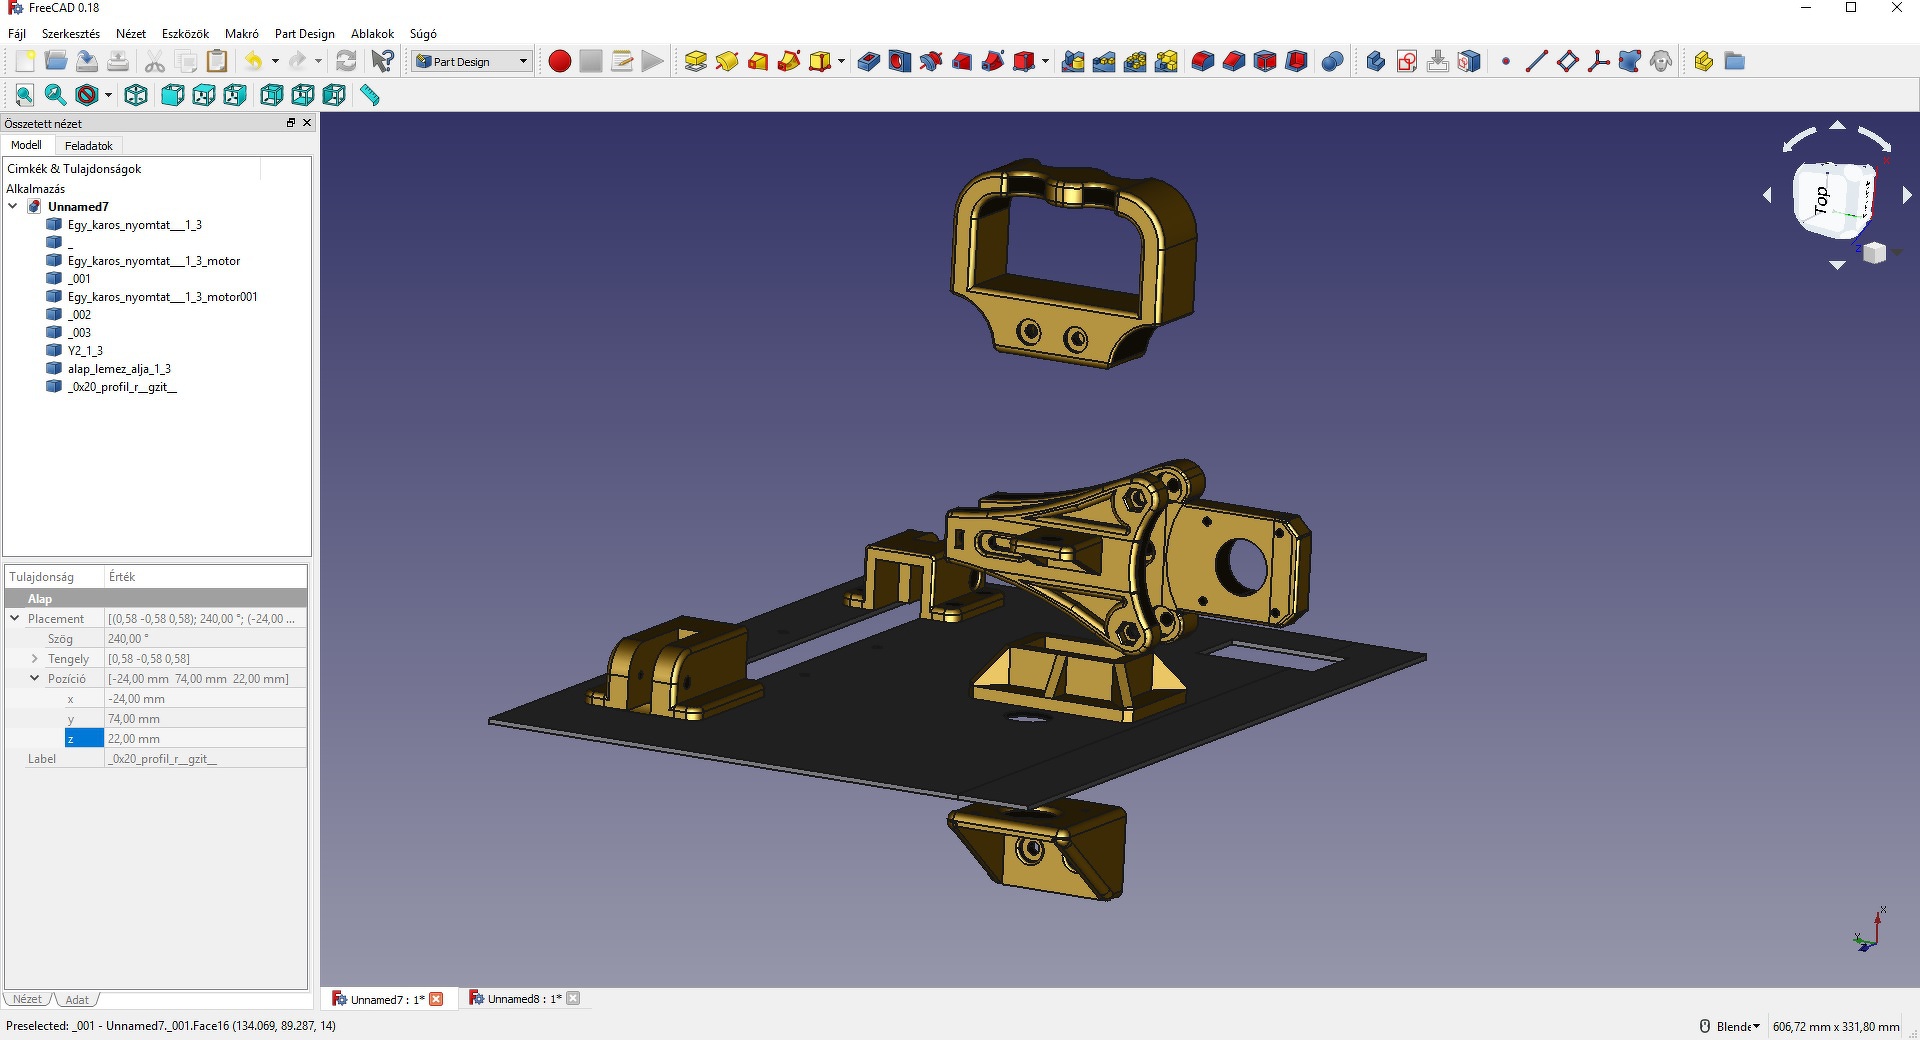The image size is (1920, 1040).
Task: Open the Súgó menu
Action: tap(423, 34)
